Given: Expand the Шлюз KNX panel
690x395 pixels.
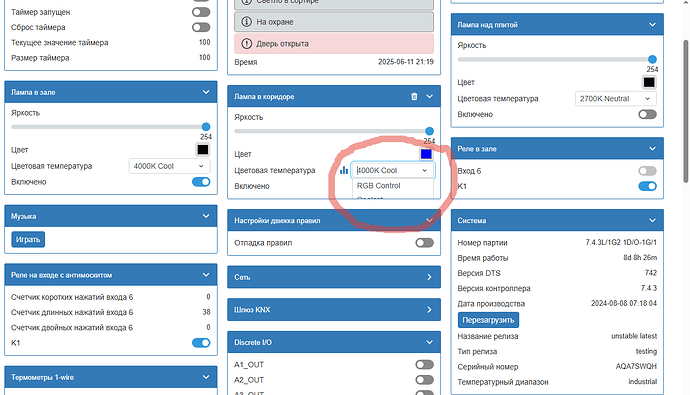Looking at the screenshot, I should coord(429,310).
